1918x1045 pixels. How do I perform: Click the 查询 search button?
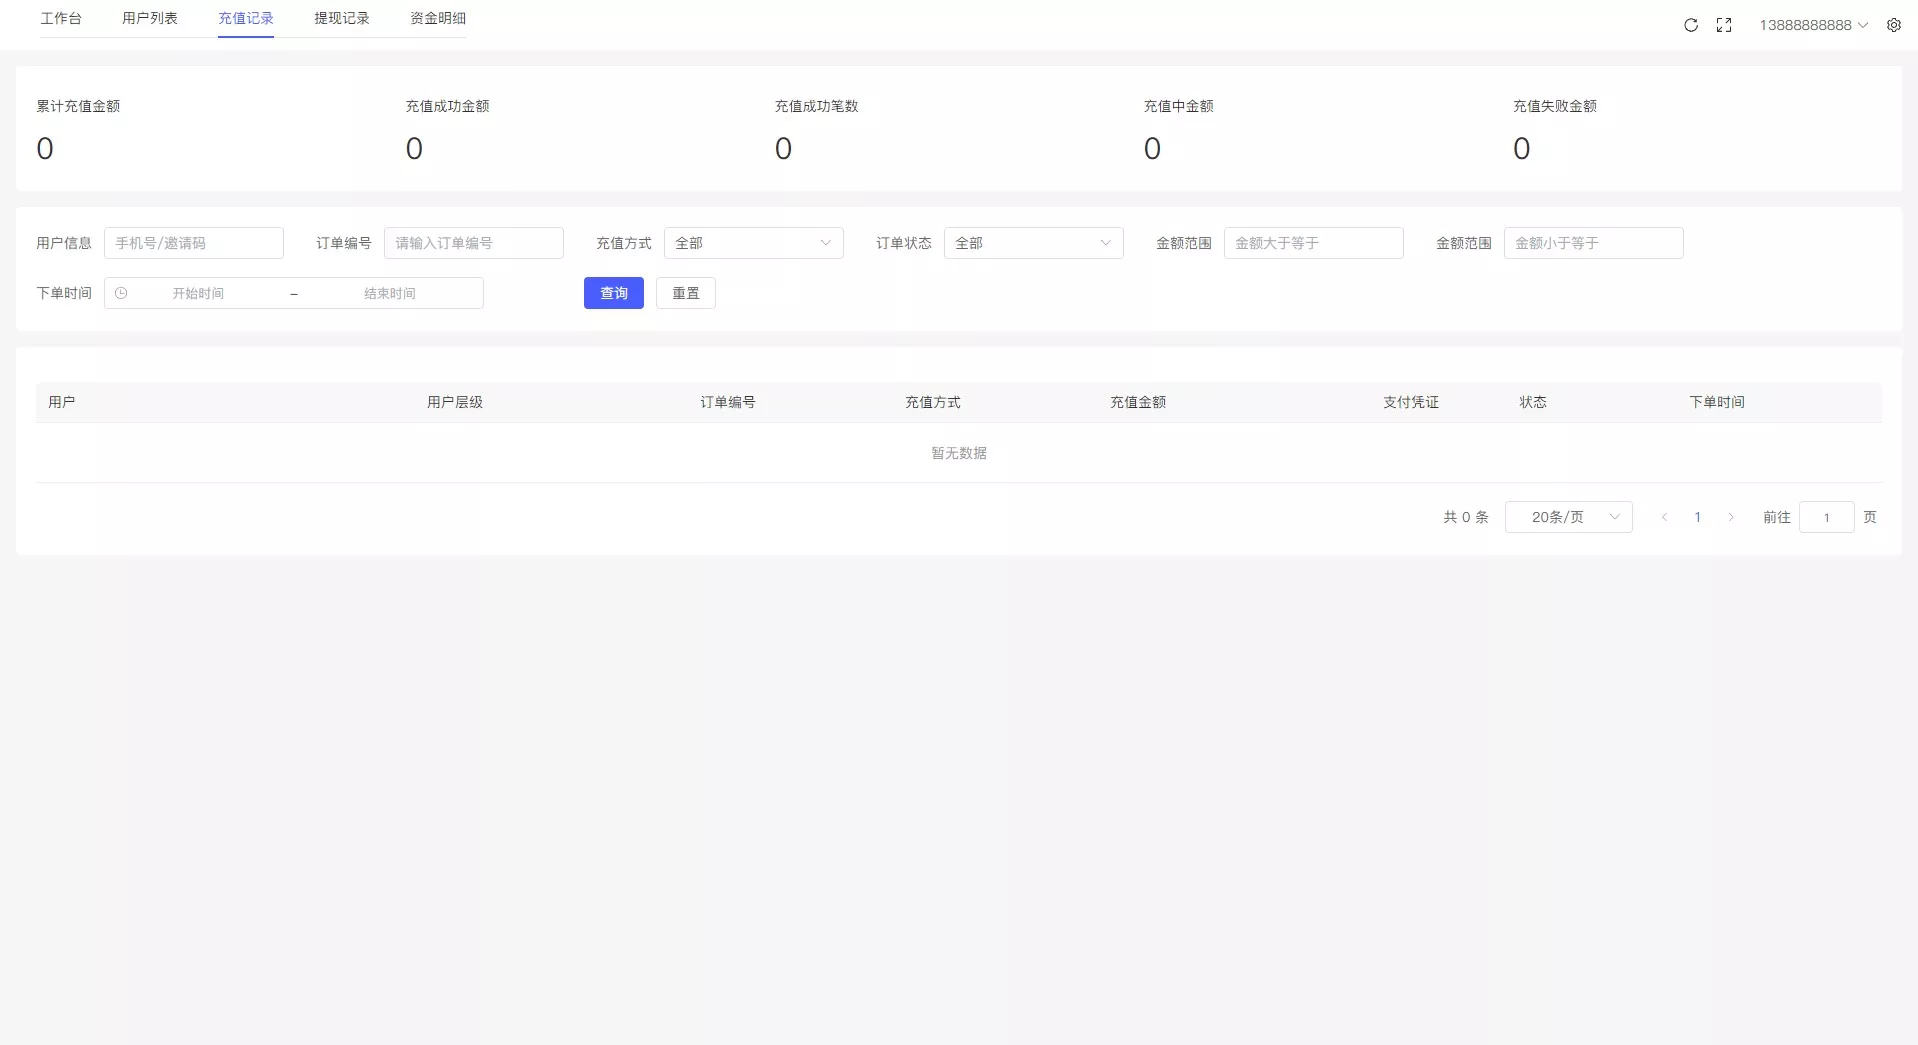613,293
